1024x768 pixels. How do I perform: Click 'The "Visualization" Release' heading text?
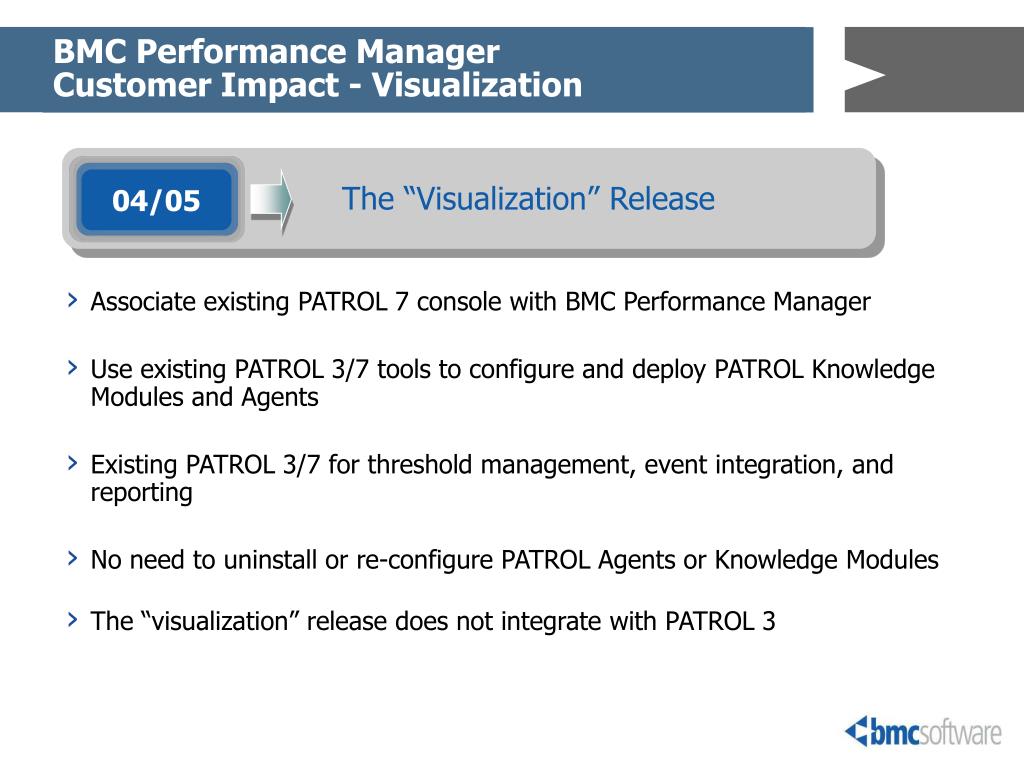pos(528,199)
